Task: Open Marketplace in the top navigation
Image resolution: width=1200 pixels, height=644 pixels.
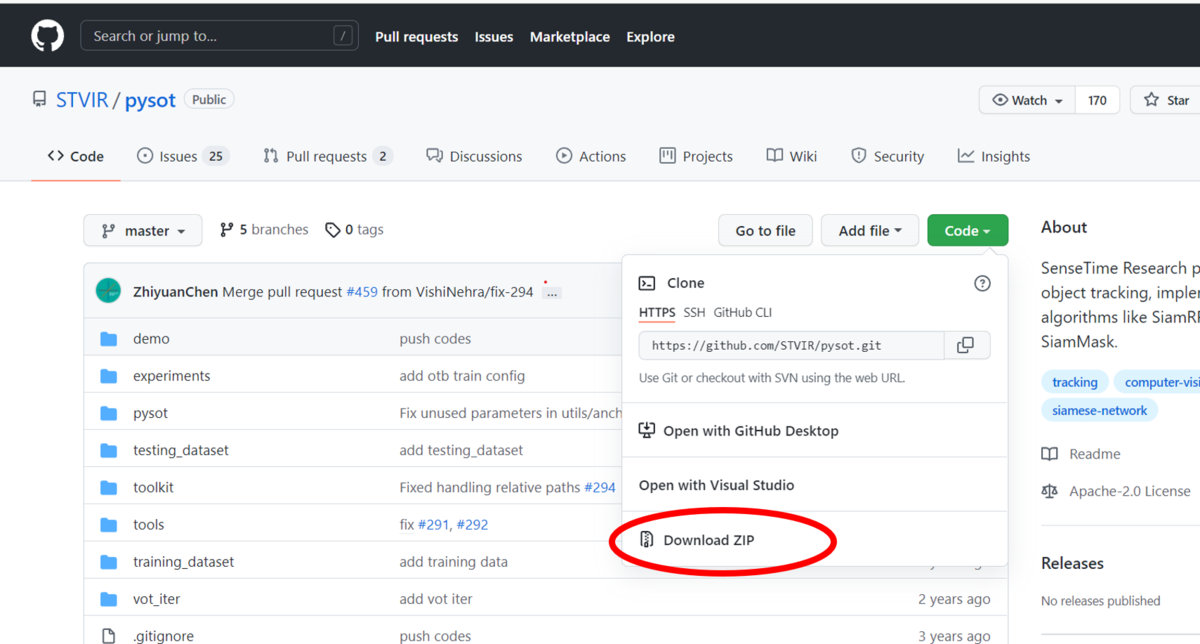Action: coord(570,37)
